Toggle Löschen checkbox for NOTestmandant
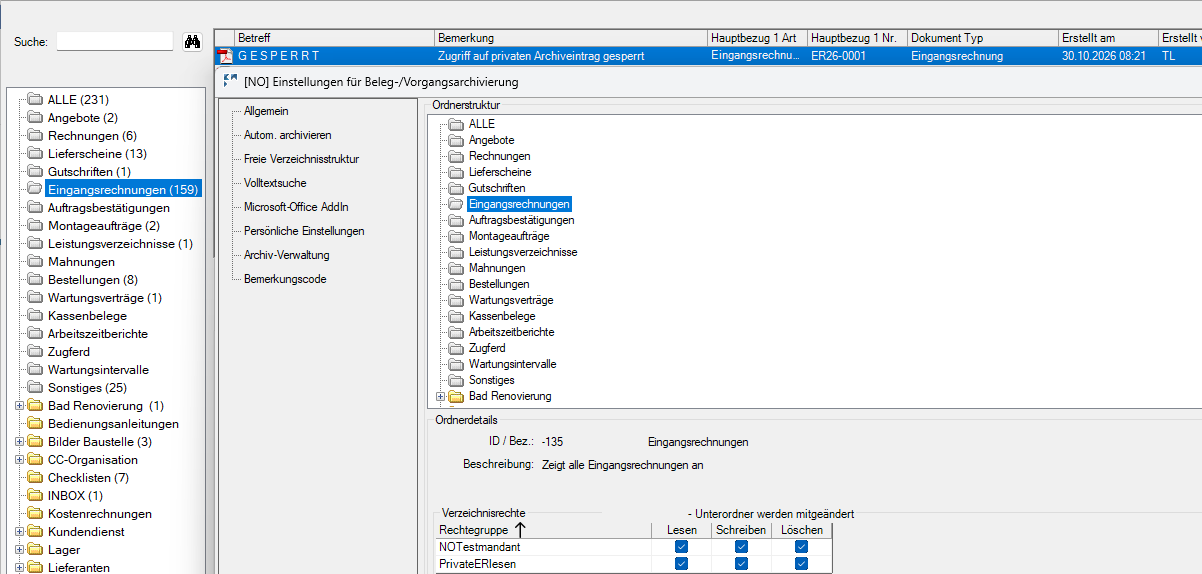 [x=802, y=547]
